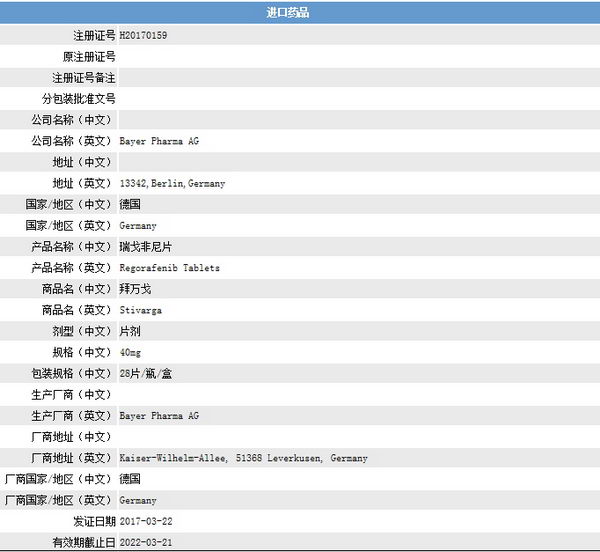Select address text 13342, Berlin, Germany
The height and width of the screenshot is (552, 600).
pos(172,184)
